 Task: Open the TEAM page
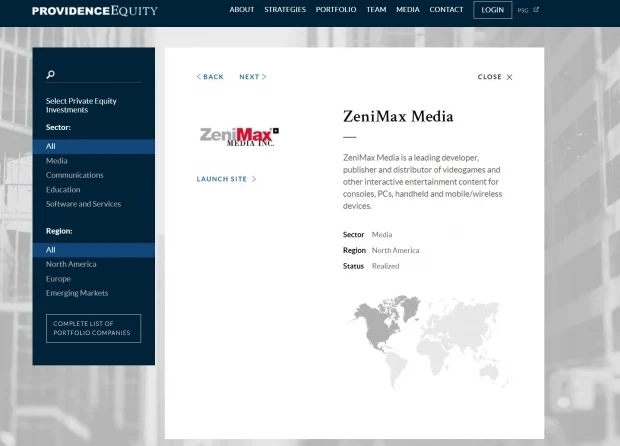click(x=376, y=9)
